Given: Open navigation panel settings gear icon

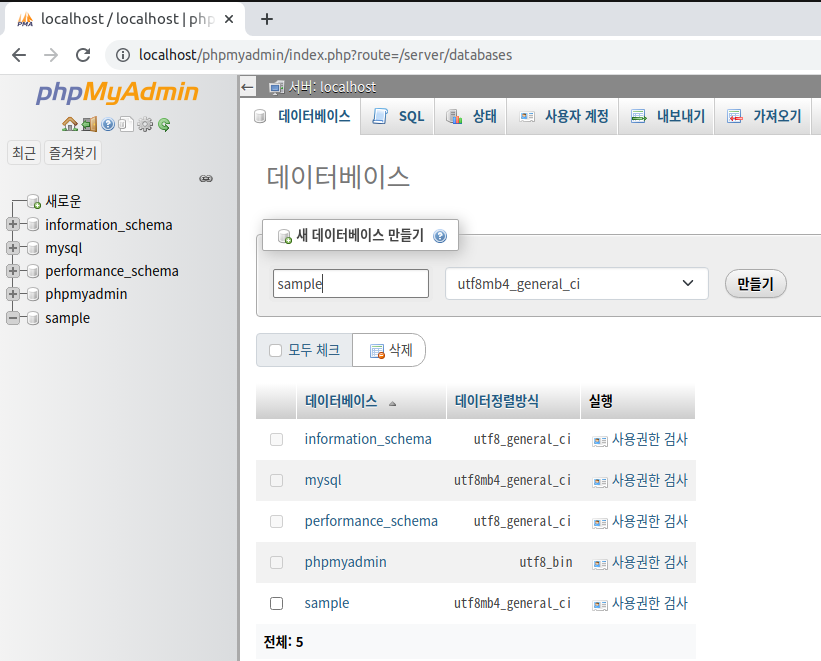Looking at the screenshot, I should (x=145, y=124).
